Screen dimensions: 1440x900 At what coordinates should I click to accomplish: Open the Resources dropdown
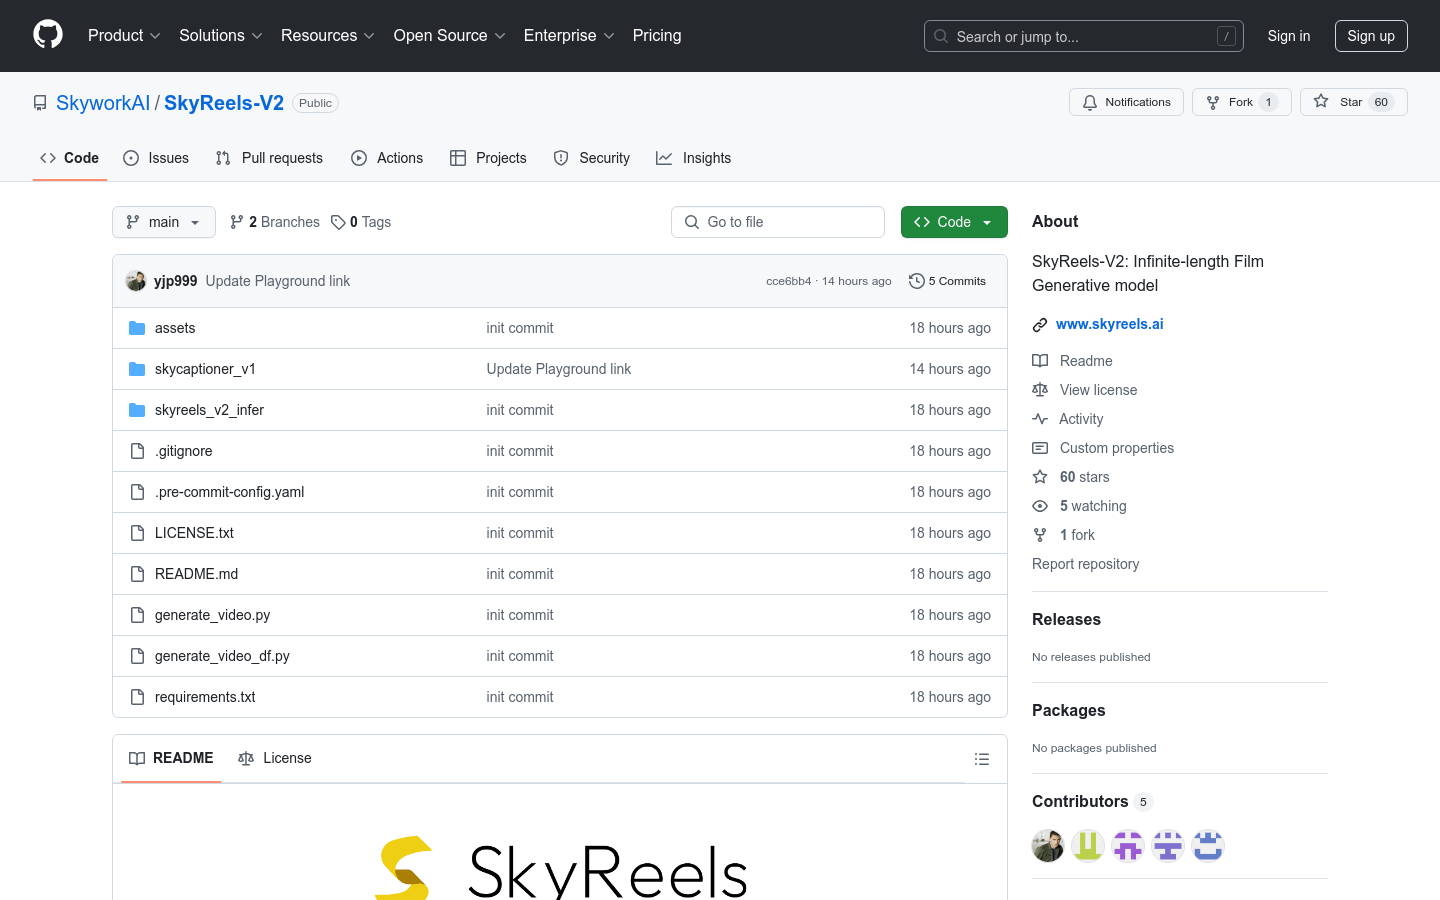[x=327, y=35]
